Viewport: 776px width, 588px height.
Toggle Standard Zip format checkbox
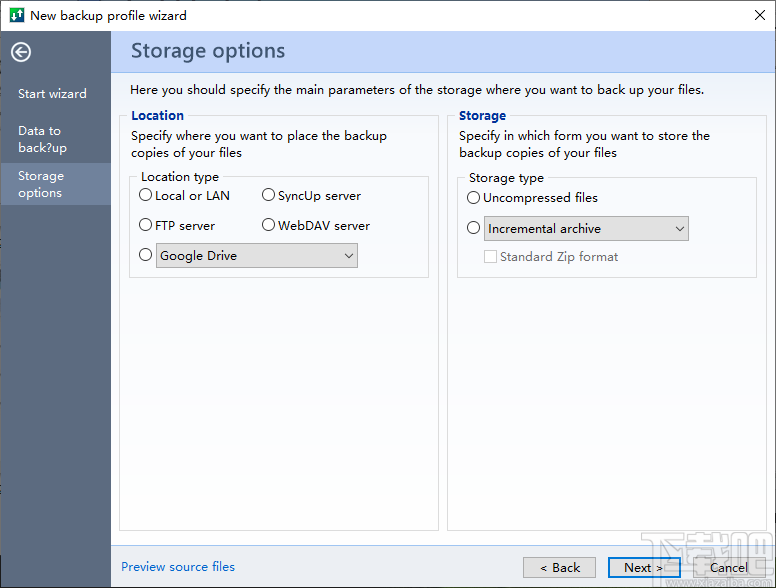coord(491,257)
